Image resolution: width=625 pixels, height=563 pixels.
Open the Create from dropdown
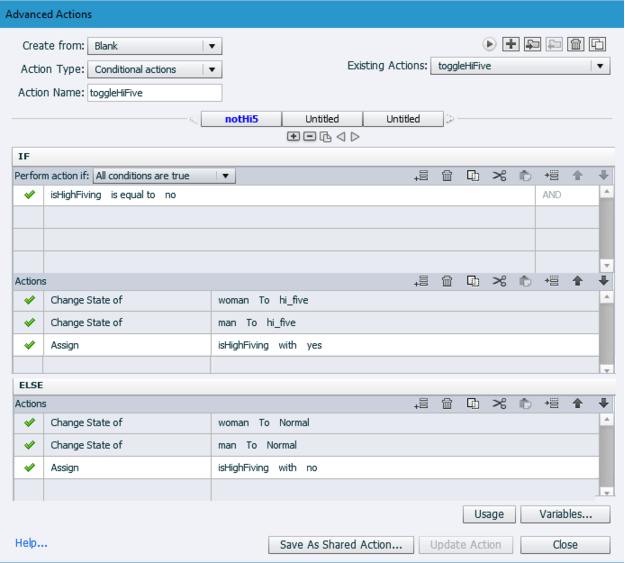[155, 46]
